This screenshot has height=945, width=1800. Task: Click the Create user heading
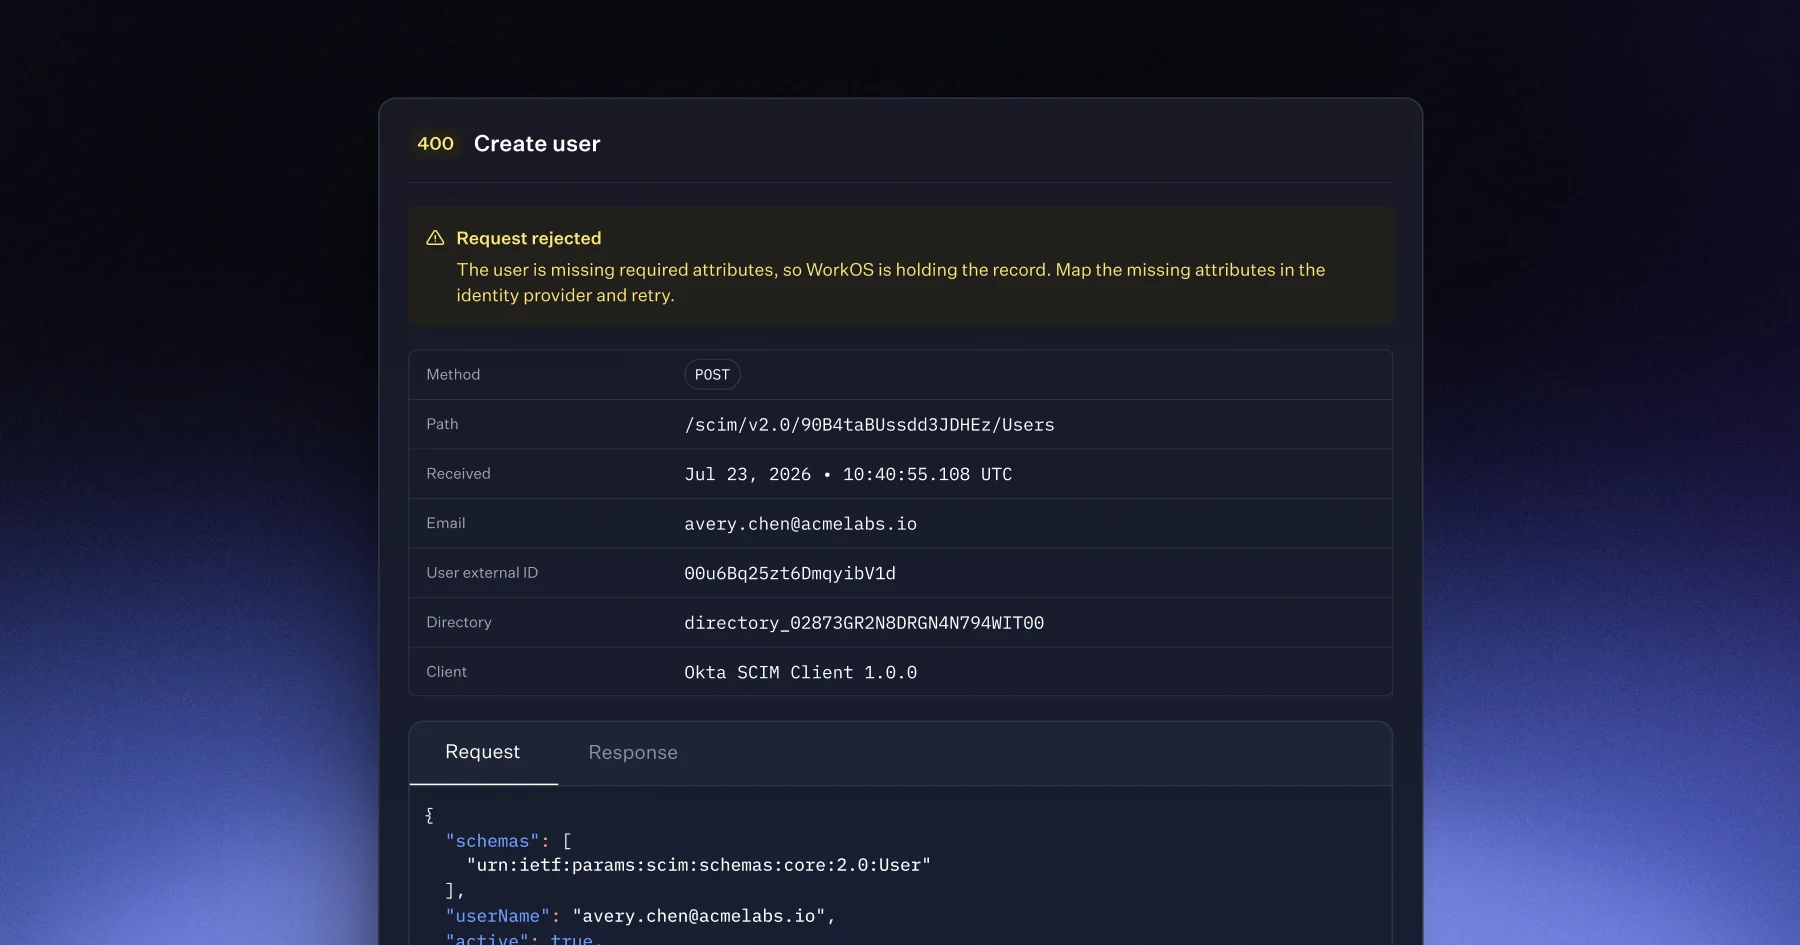point(537,144)
